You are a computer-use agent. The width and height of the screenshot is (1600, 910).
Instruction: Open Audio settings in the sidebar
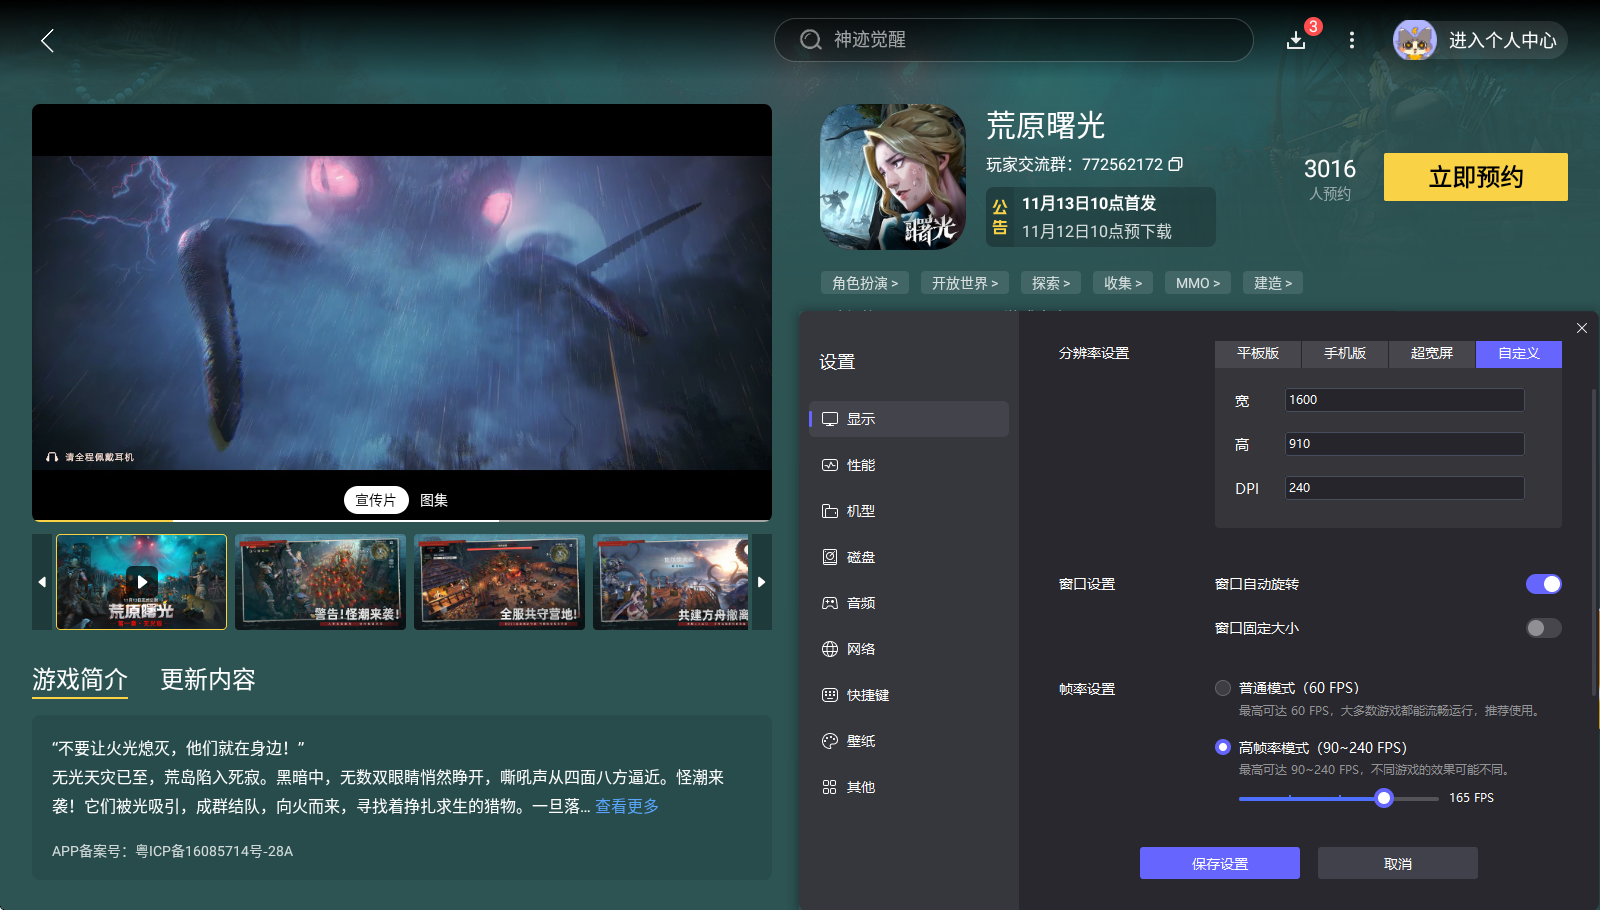click(860, 603)
